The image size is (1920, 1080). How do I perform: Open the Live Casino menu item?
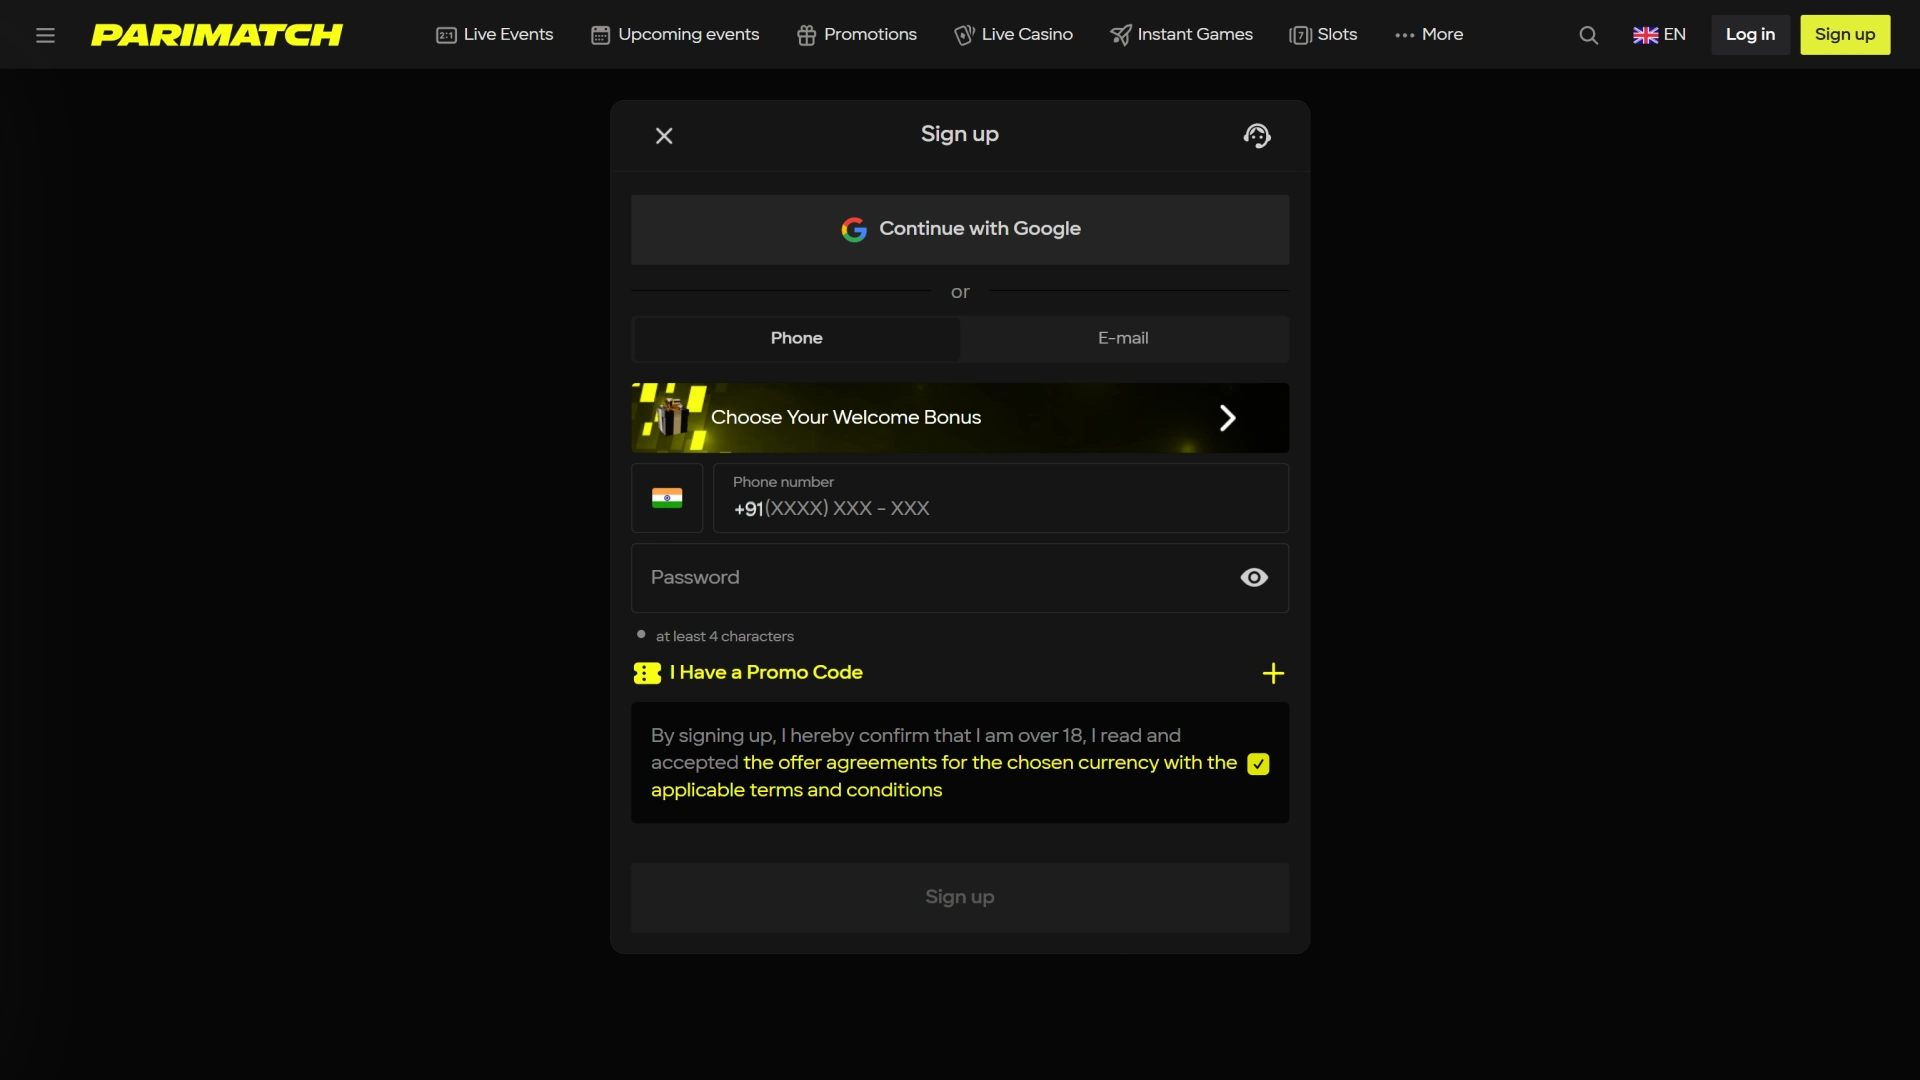pyautogui.click(x=1013, y=35)
